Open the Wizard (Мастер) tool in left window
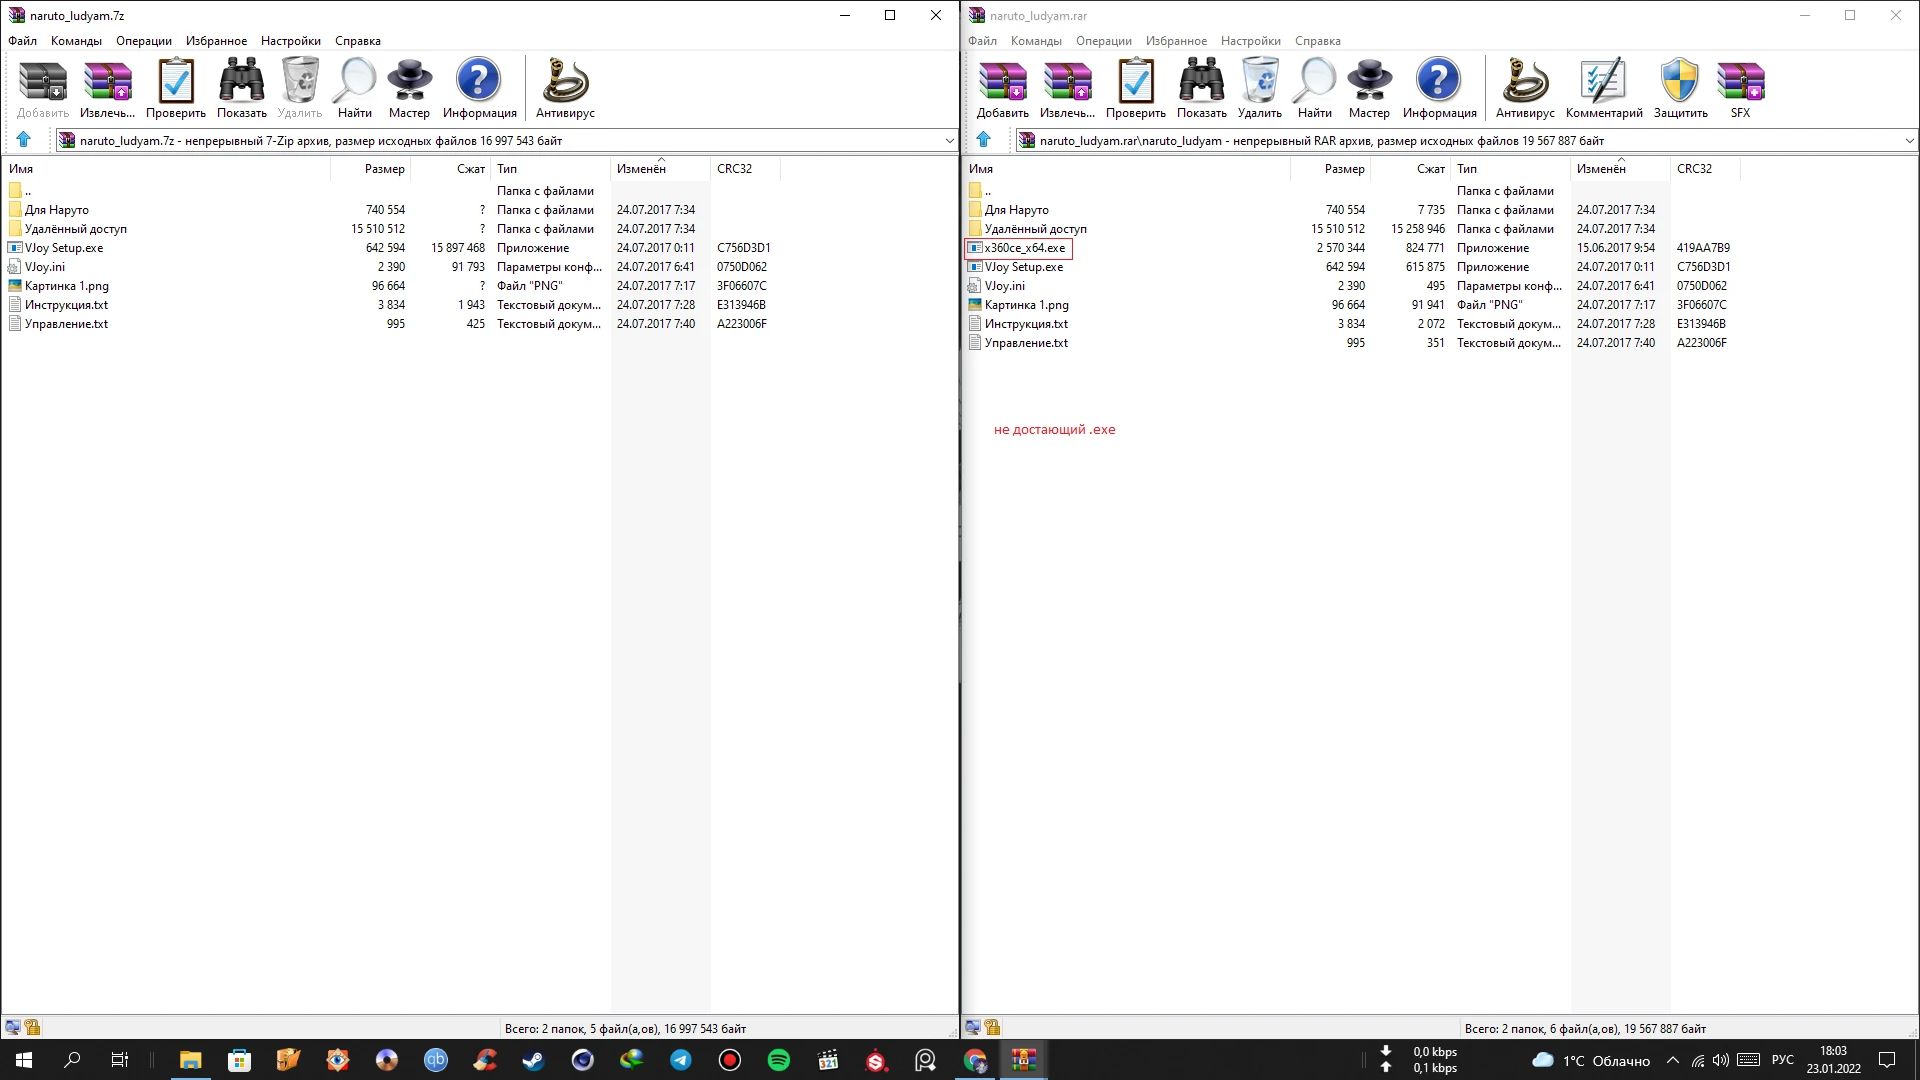The height and width of the screenshot is (1080, 1920). point(409,88)
